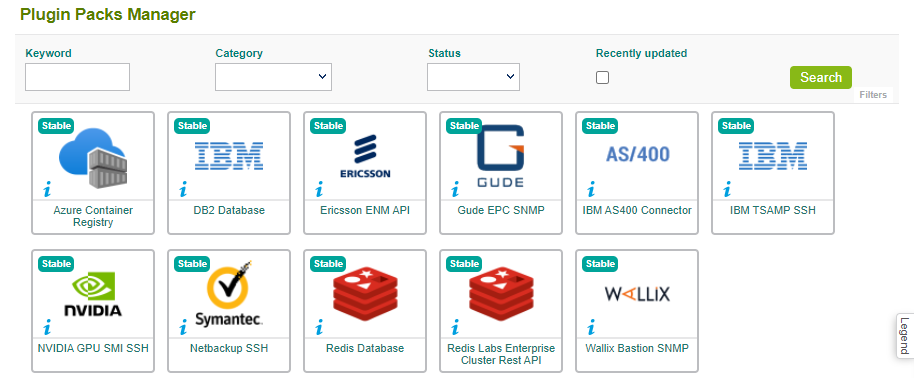
Task: Click the Stable badge on IBM AS400 Connector
Action: 600,125
